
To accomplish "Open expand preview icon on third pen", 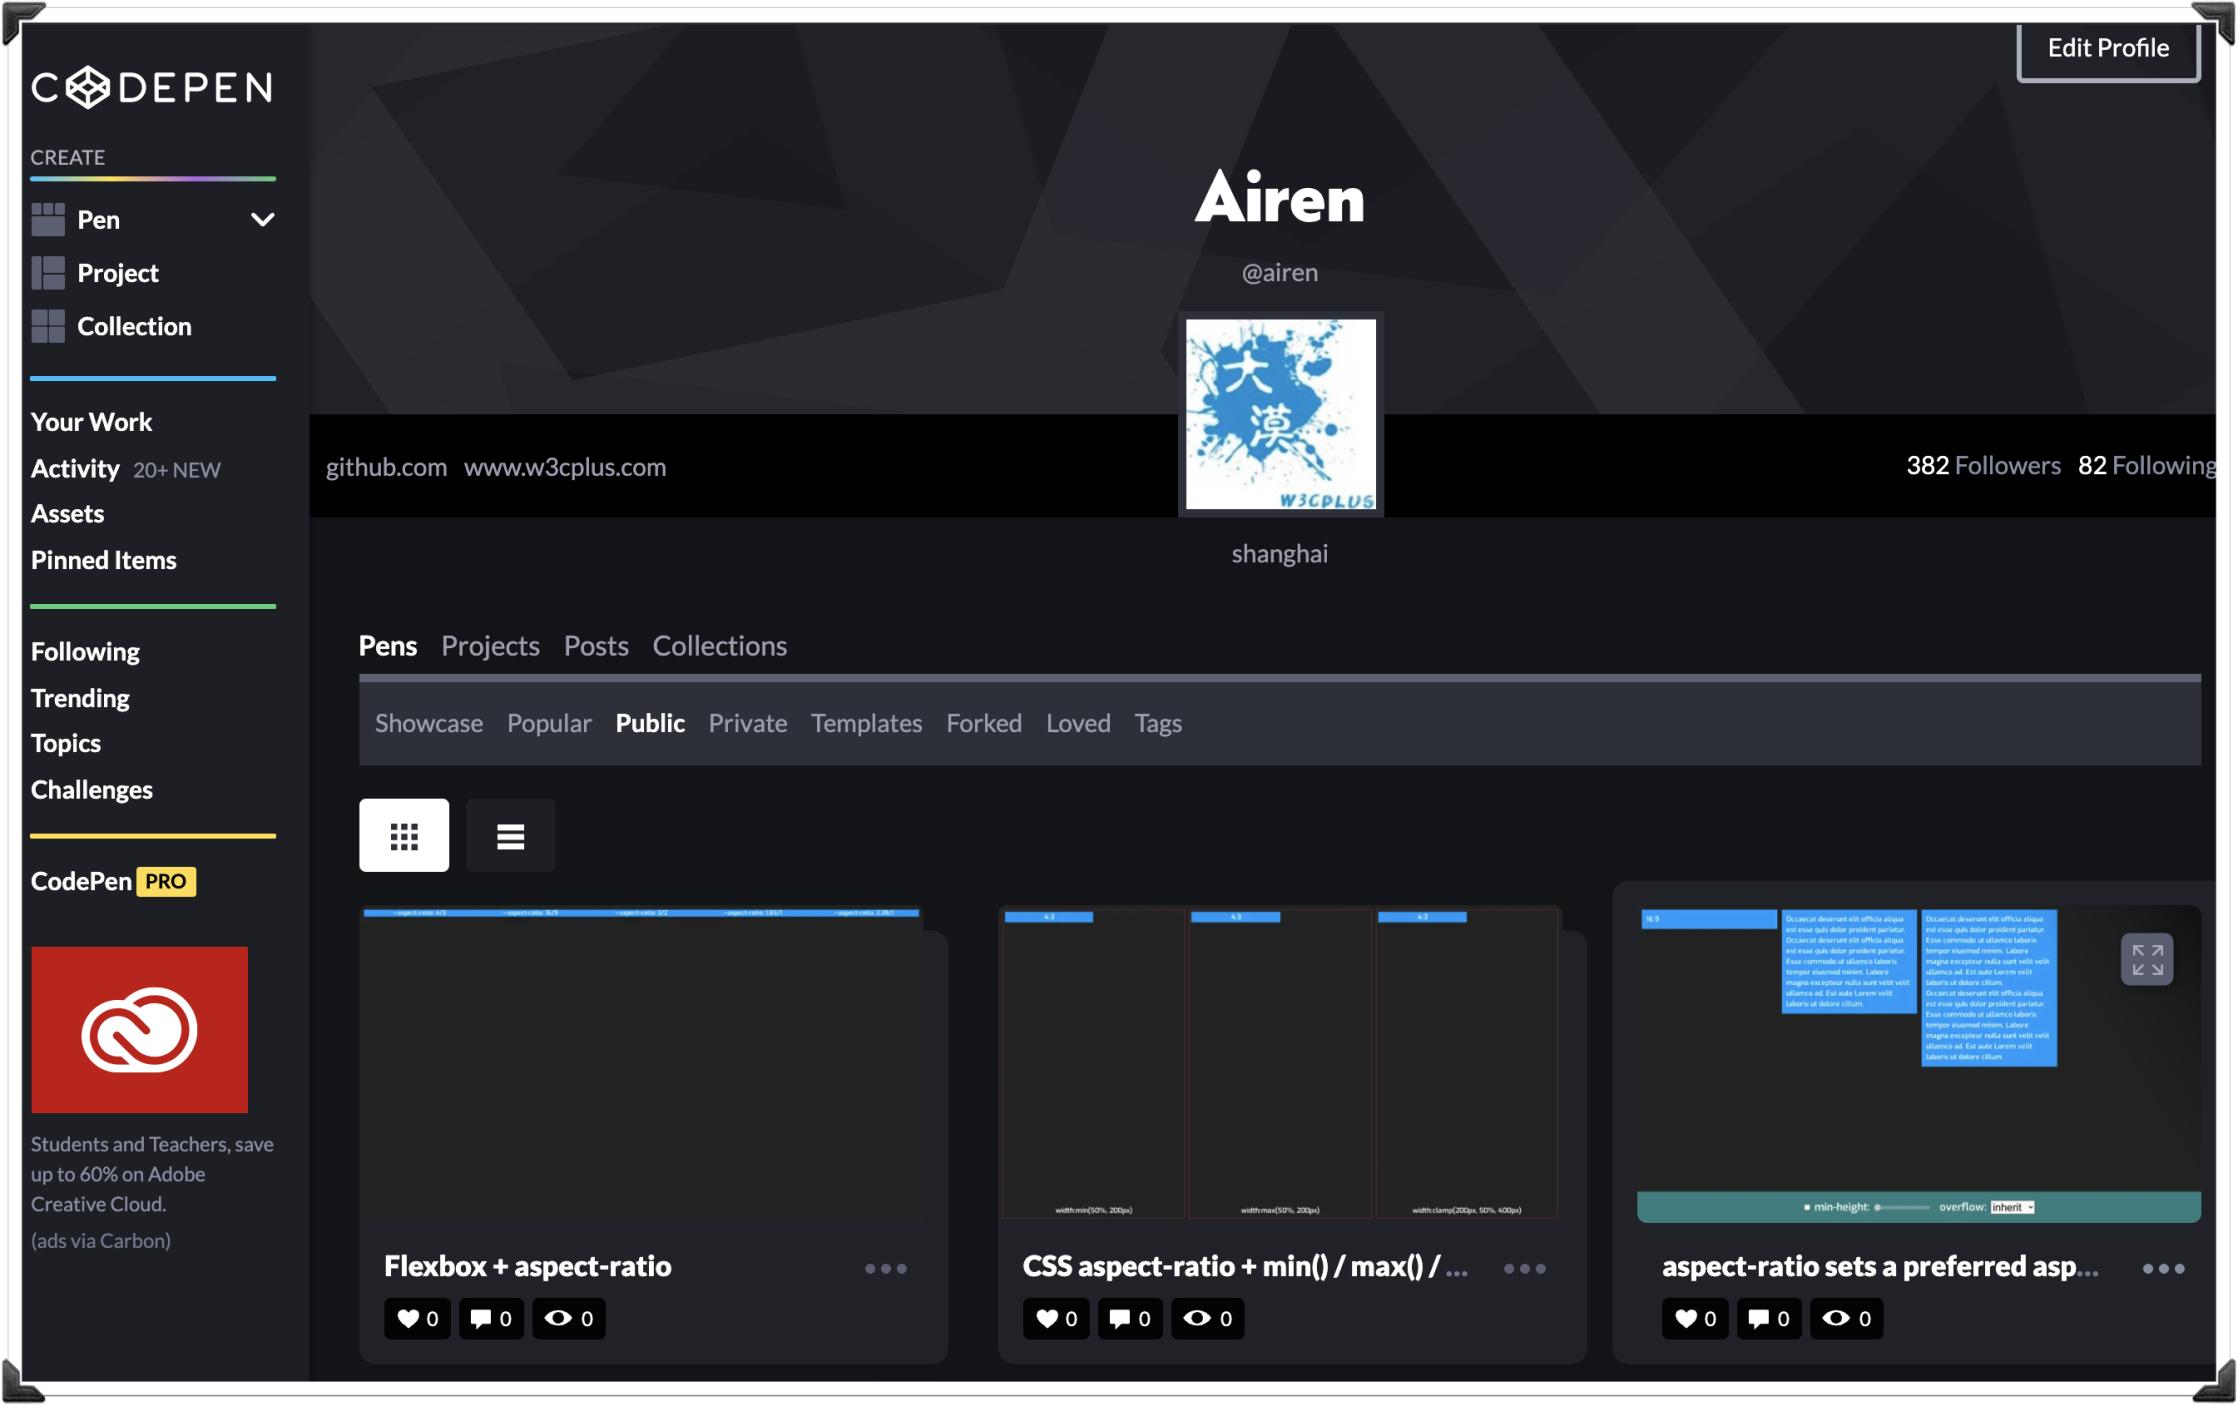I will 2147,960.
